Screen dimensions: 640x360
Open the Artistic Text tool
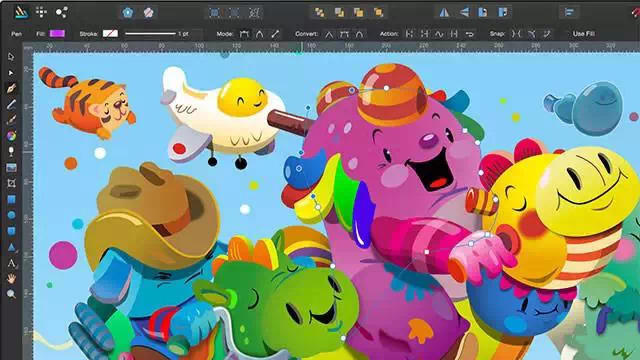(x=11, y=263)
